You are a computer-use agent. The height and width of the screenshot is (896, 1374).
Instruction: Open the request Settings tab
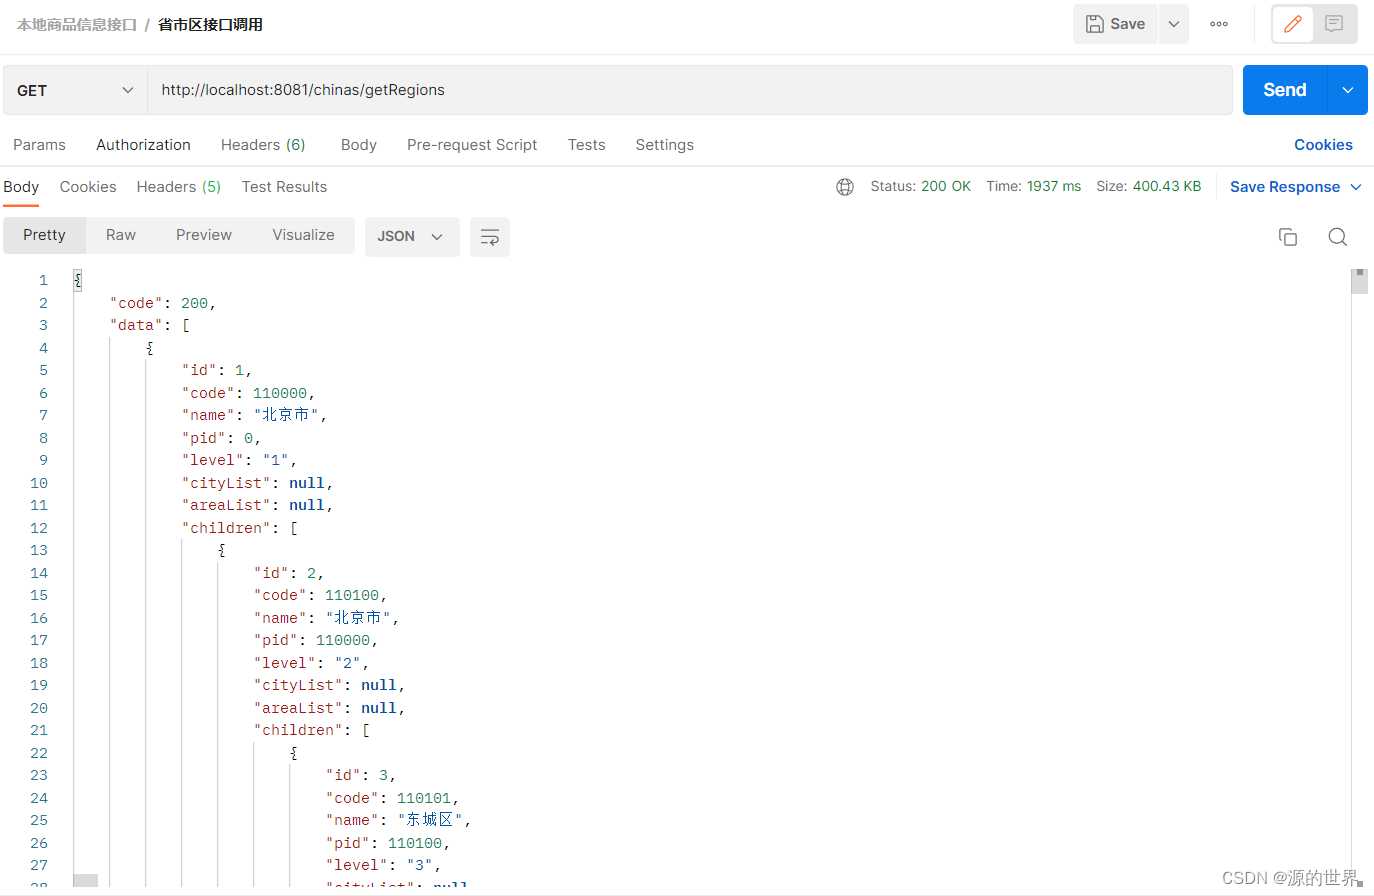665,145
